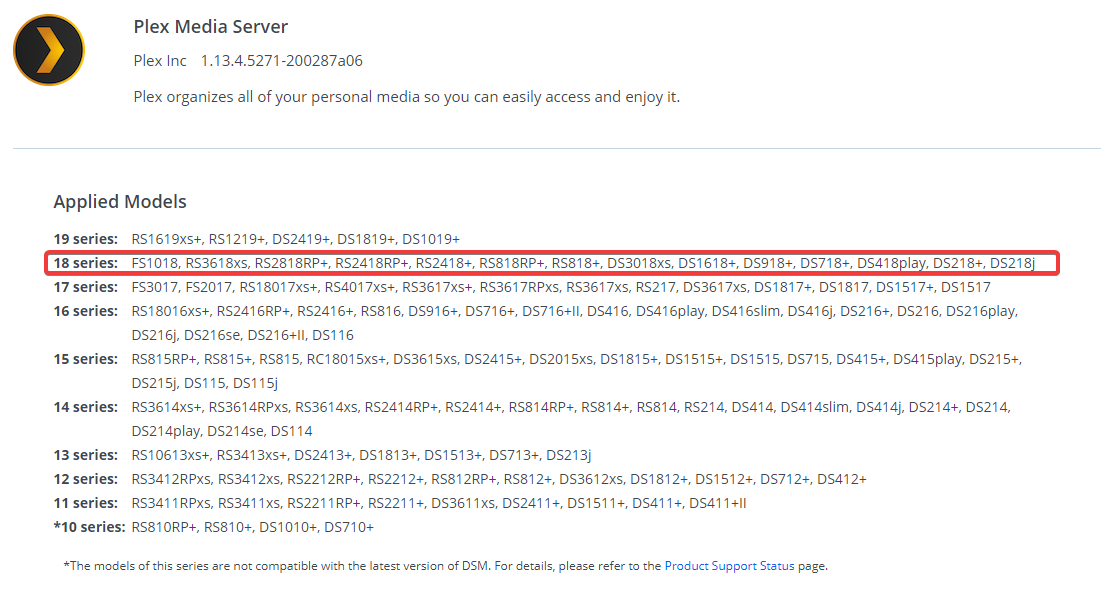Click the Plex Media Server title
Screen dimensions: 1101x604
point(210,27)
